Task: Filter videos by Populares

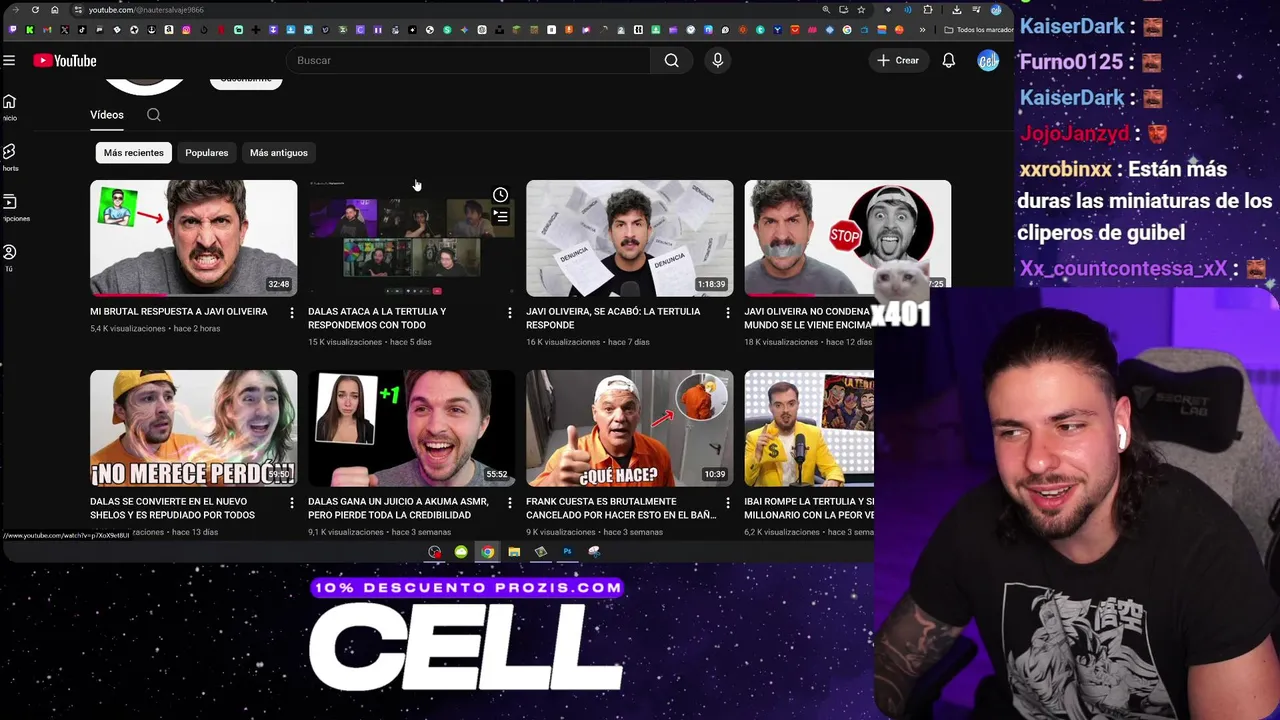Action: [207, 153]
